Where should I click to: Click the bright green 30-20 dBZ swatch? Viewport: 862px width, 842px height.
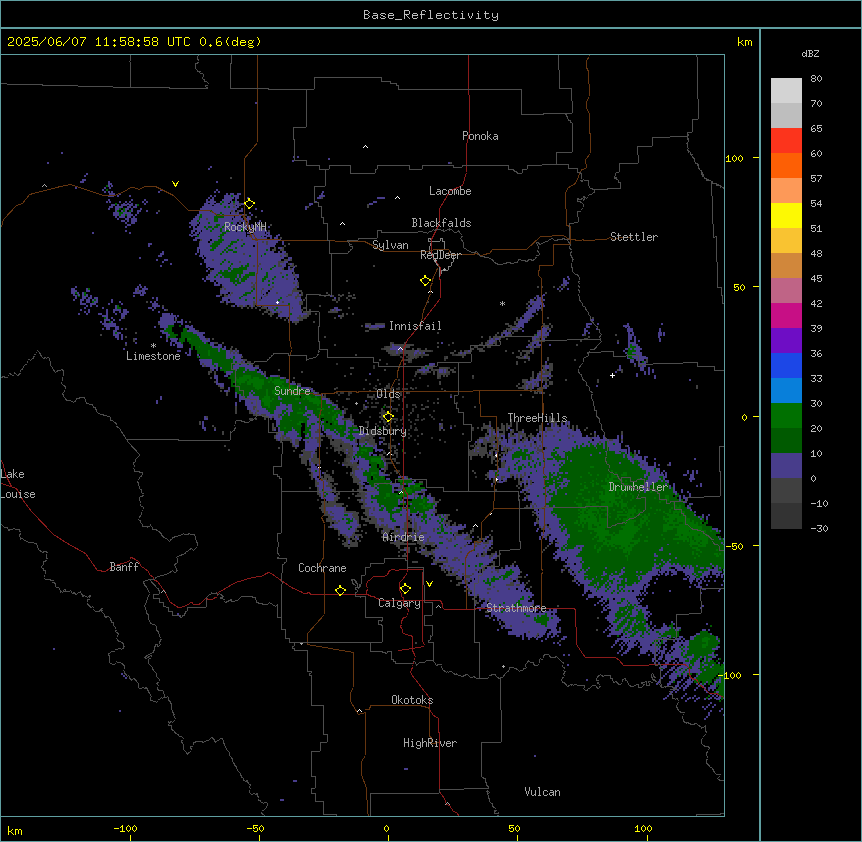tap(786, 416)
